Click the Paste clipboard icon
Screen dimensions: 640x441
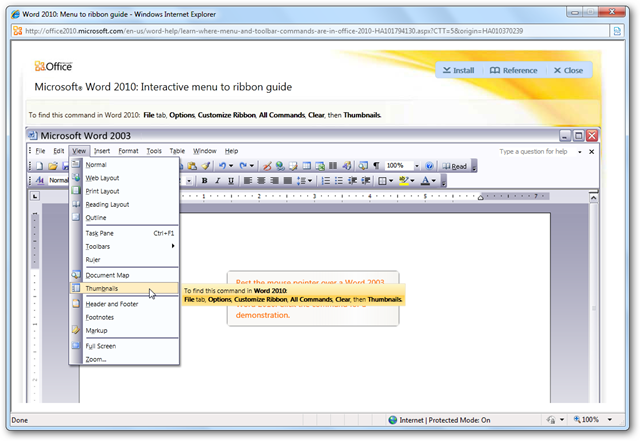click(192, 166)
